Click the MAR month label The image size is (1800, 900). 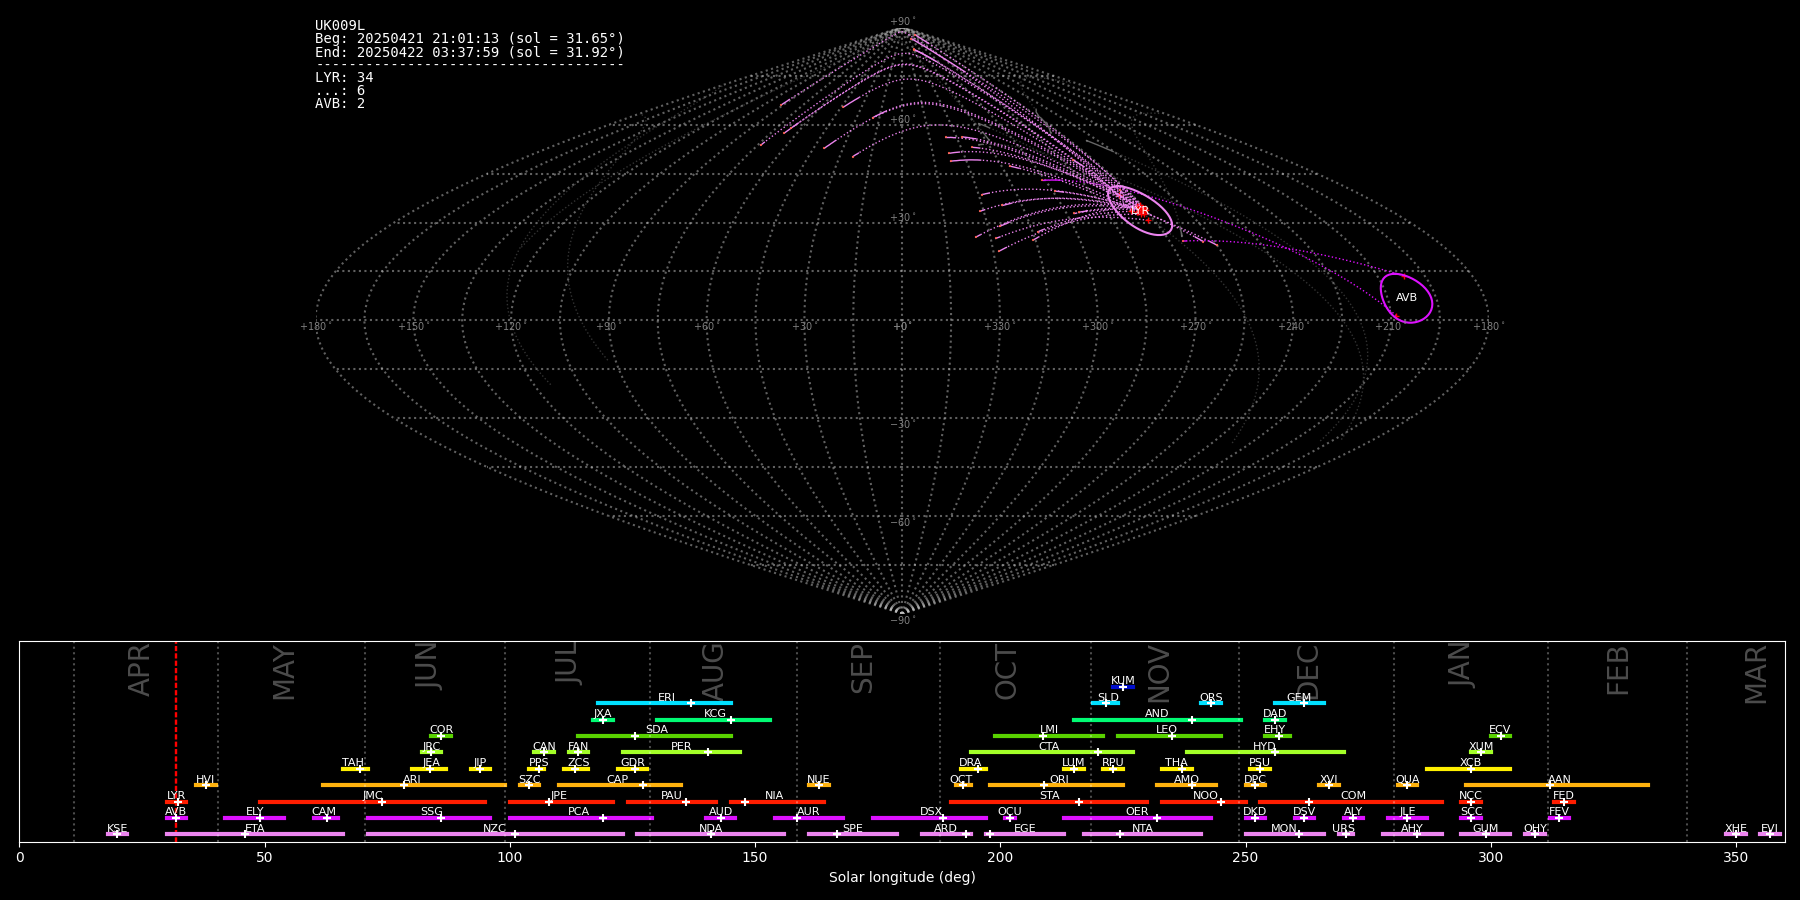(1756, 675)
